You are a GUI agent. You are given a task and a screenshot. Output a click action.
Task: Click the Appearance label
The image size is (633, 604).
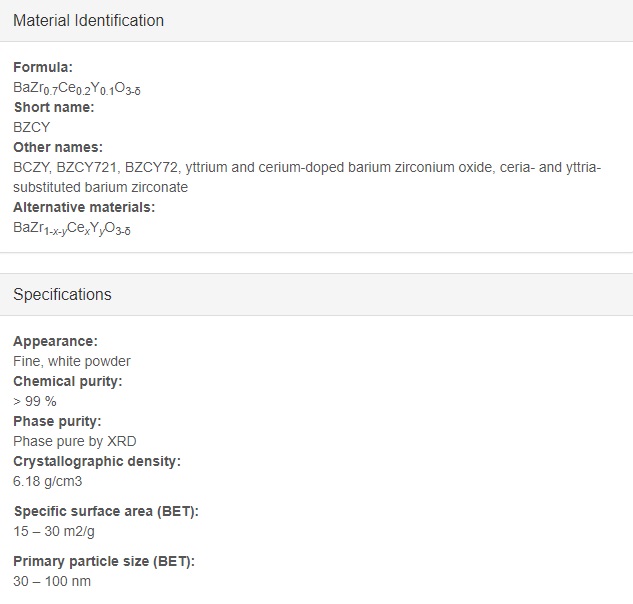coord(55,341)
